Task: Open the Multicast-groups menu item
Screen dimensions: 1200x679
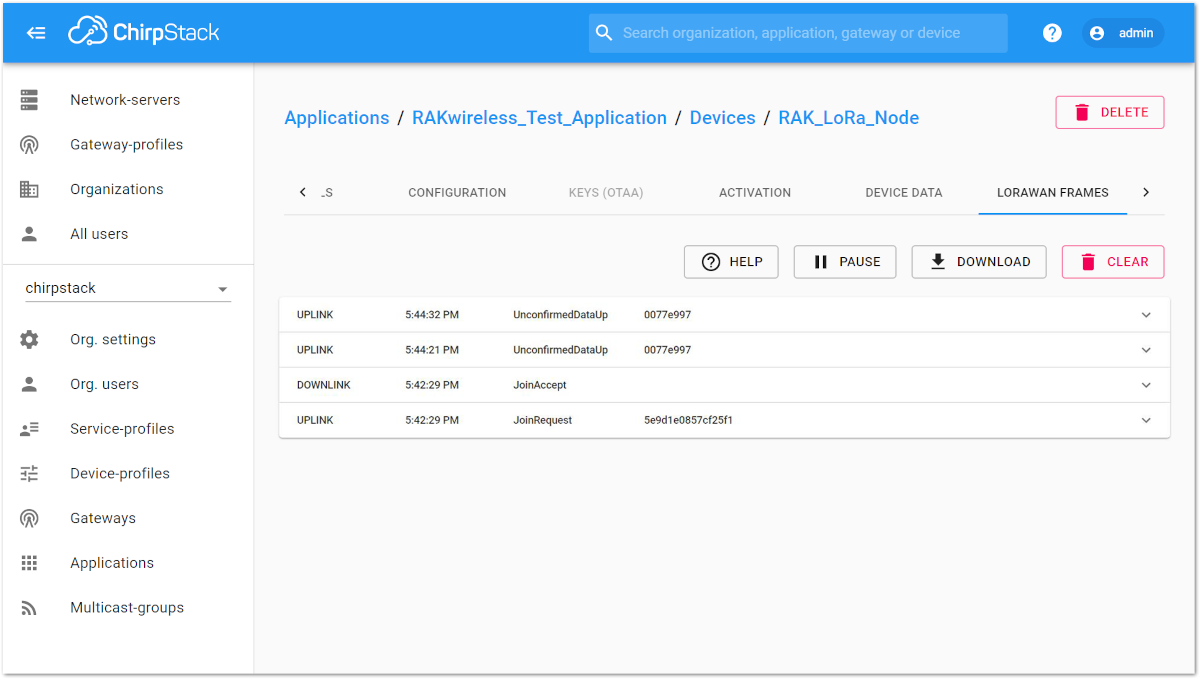Action: coord(128,608)
